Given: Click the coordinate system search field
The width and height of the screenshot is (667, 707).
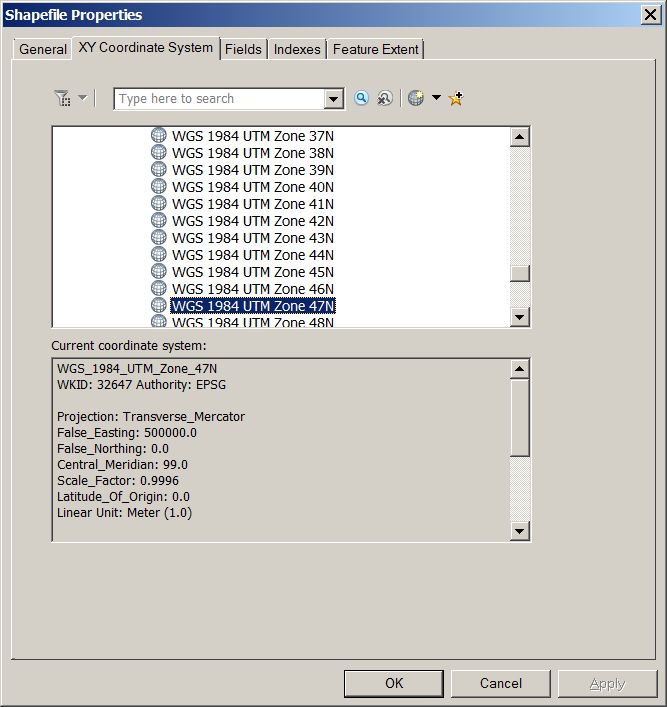Looking at the screenshot, I should (219, 99).
